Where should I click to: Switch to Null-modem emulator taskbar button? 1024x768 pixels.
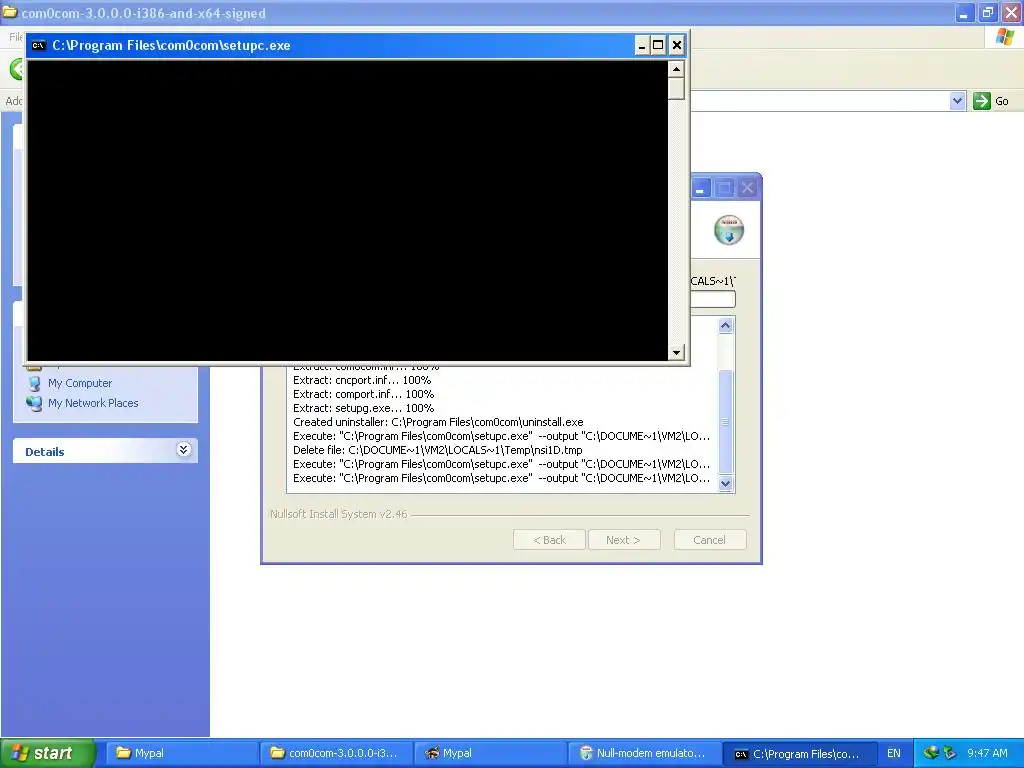[x=645, y=753]
